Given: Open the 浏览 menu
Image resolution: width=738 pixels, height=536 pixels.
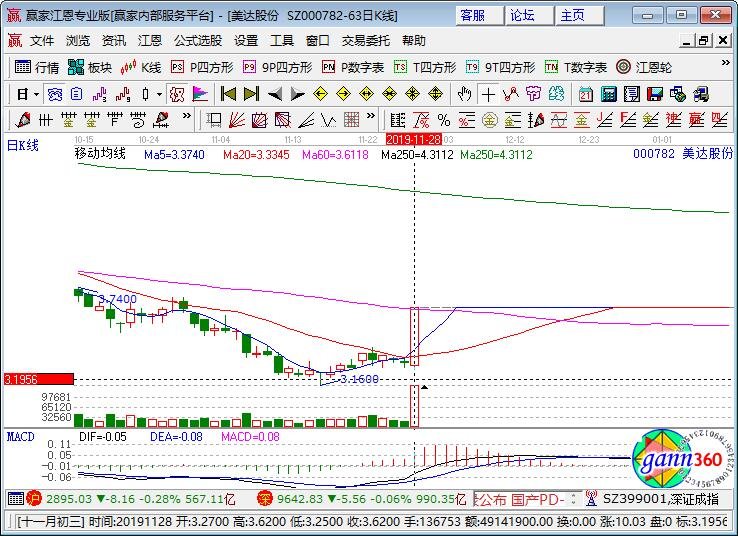Looking at the screenshot, I should tap(78, 41).
